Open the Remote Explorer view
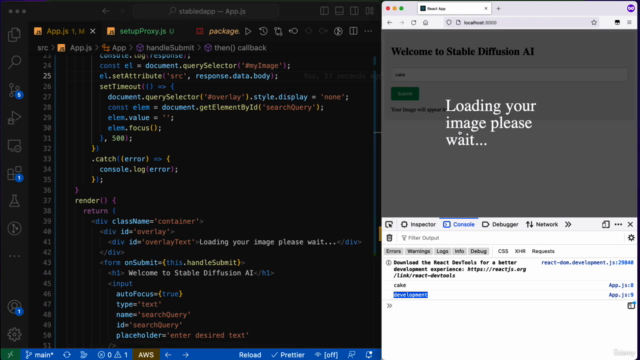This screenshot has width=640, height=360. pos(14,146)
